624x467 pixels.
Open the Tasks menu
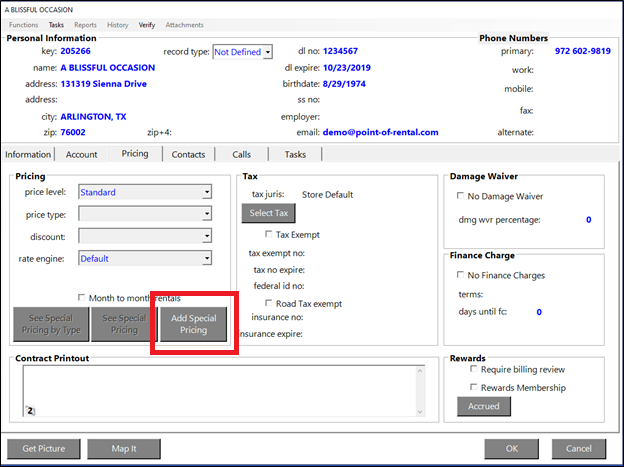coord(56,24)
